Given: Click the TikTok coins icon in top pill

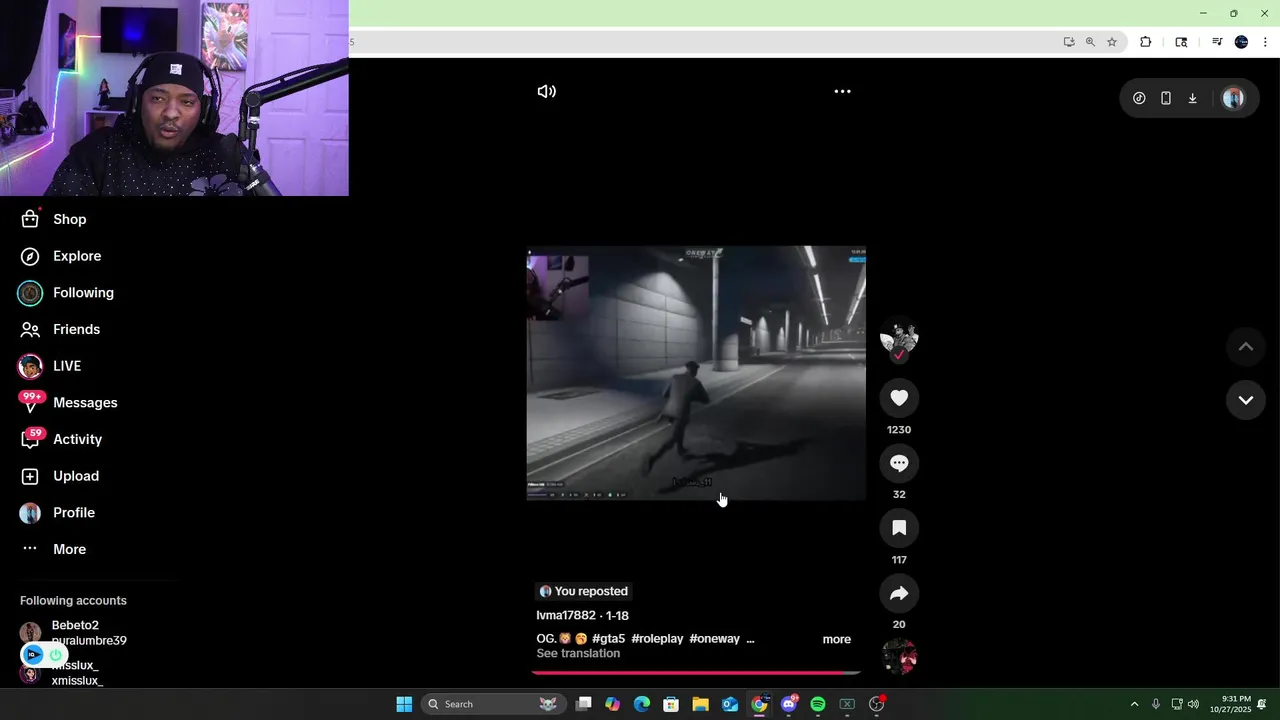Looking at the screenshot, I should (1139, 98).
